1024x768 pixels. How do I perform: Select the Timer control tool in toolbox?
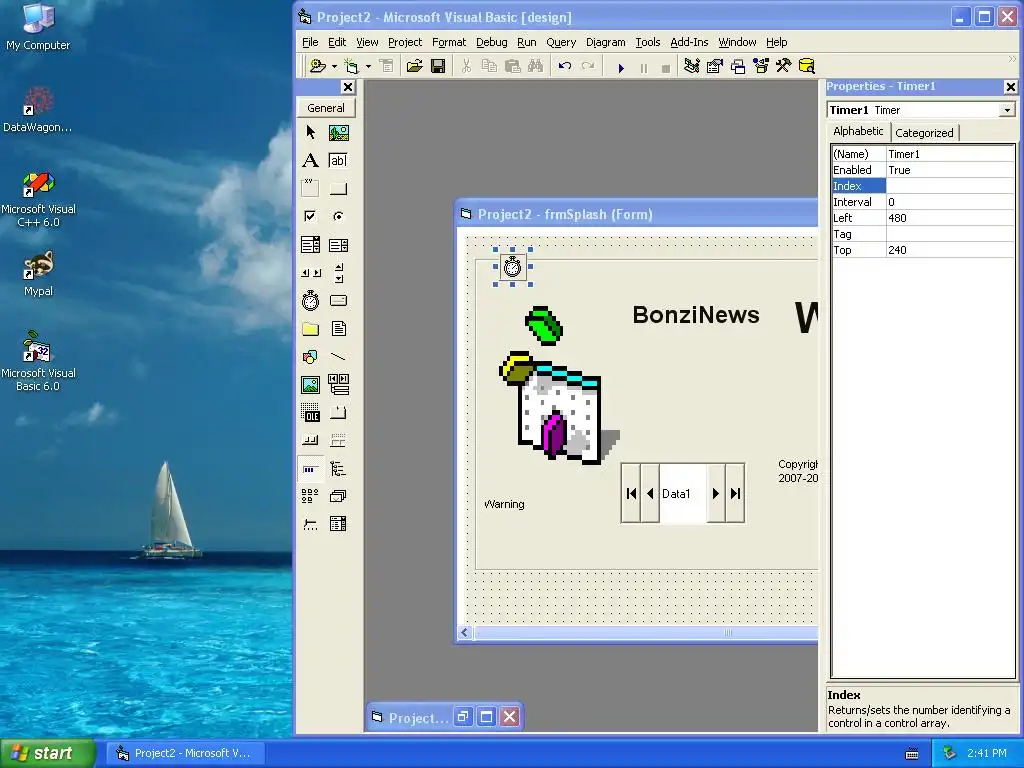[x=311, y=300]
